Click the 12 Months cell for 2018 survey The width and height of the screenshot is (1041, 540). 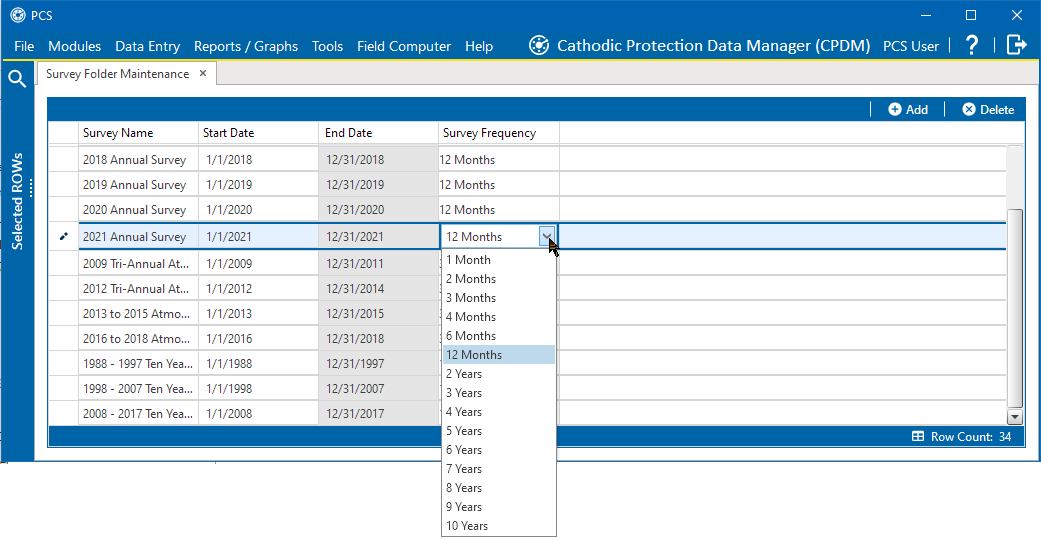[x=499, y=160]
